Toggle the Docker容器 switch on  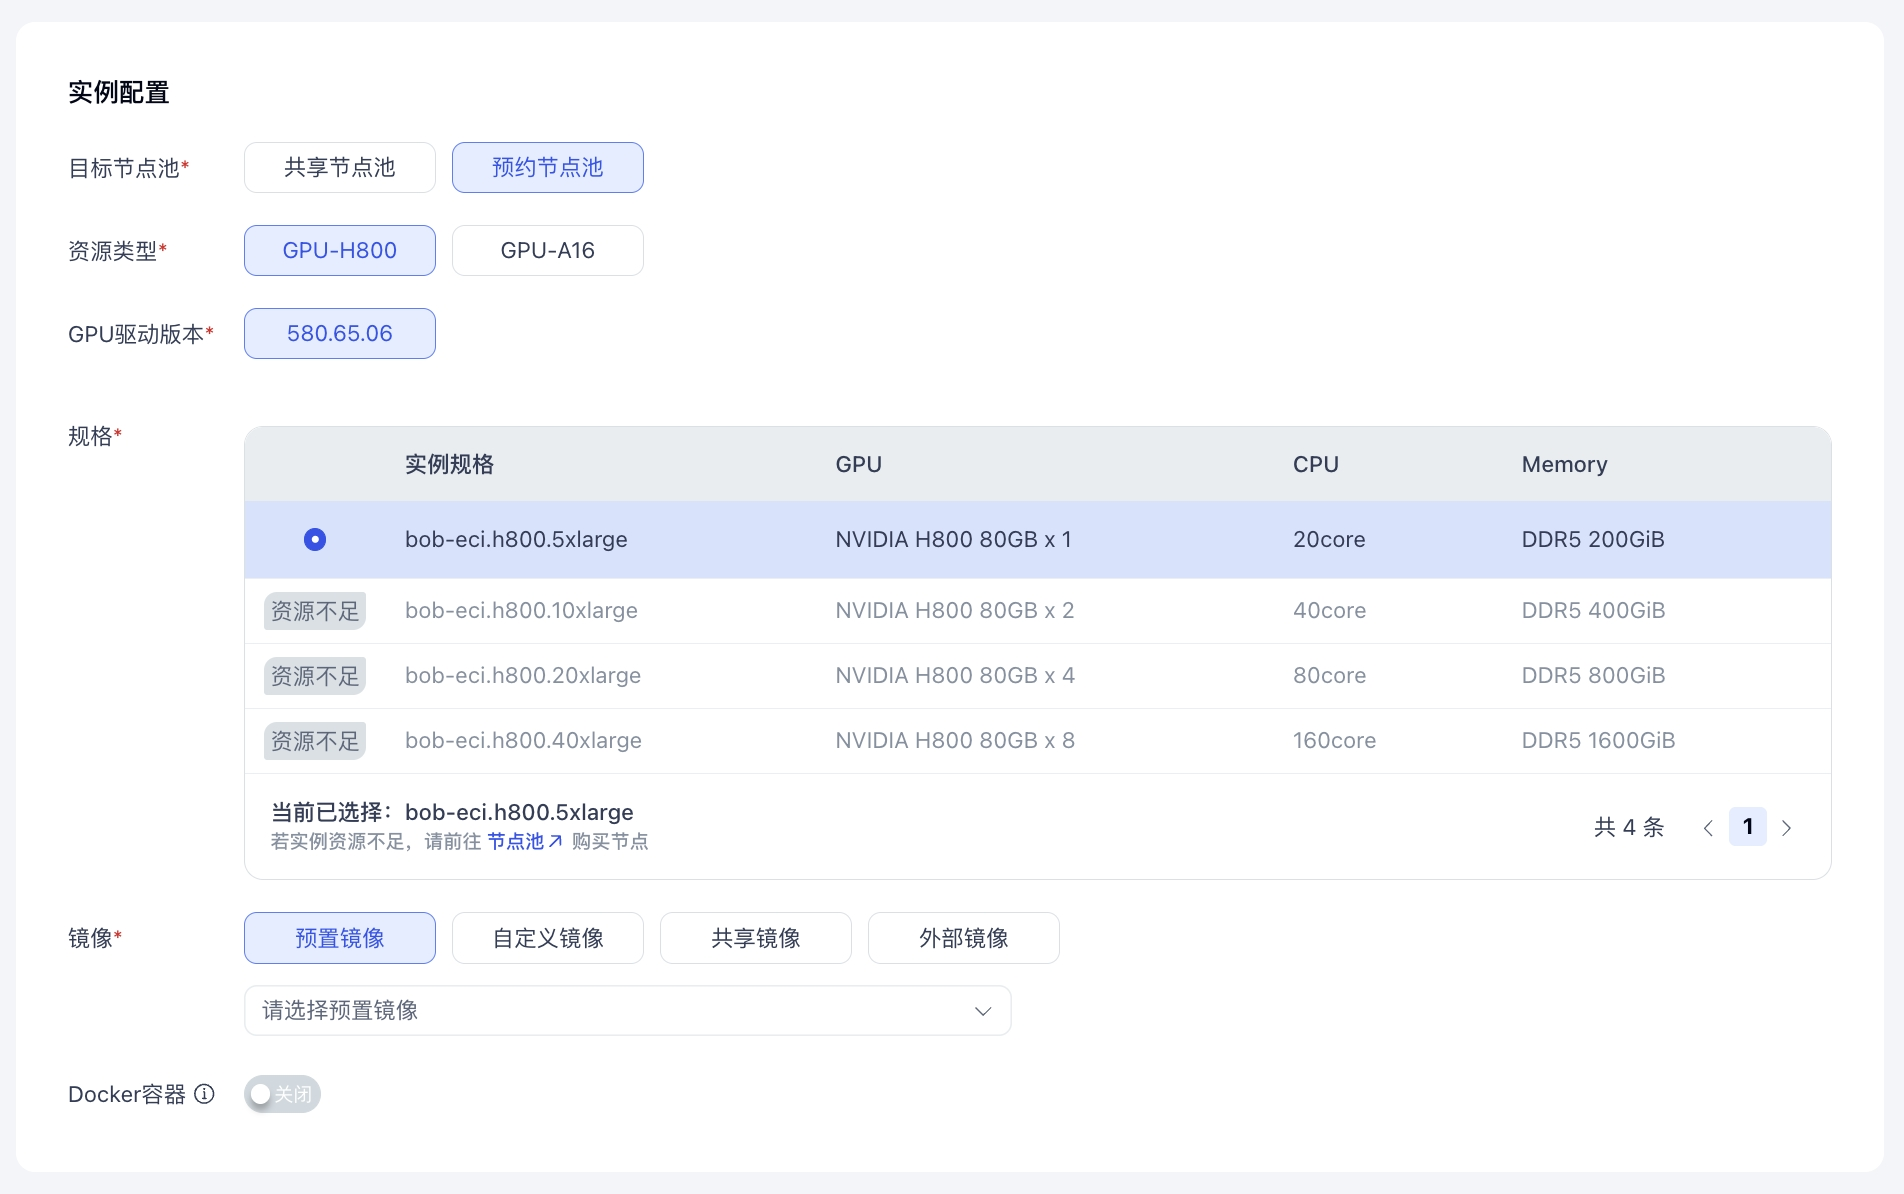(x=282, y=1094)
